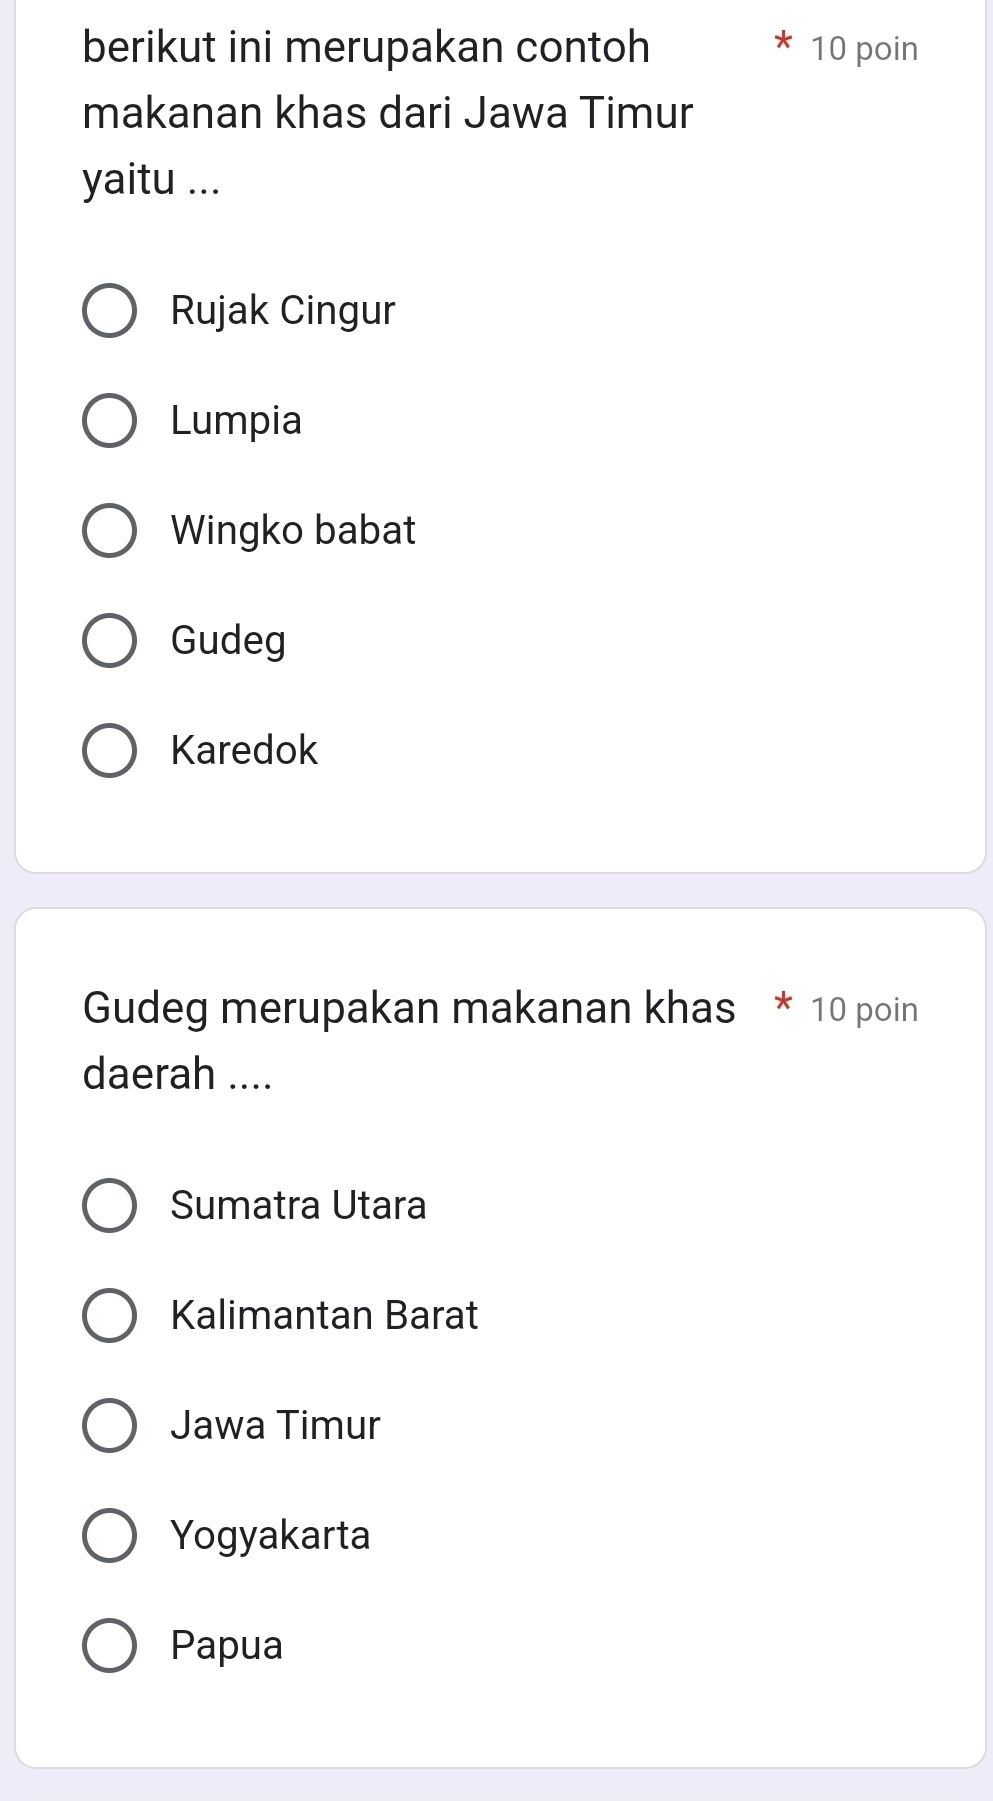Select the Karedok radio button
The width and height of the screenshot is (993, 1801).
point(109,751)
